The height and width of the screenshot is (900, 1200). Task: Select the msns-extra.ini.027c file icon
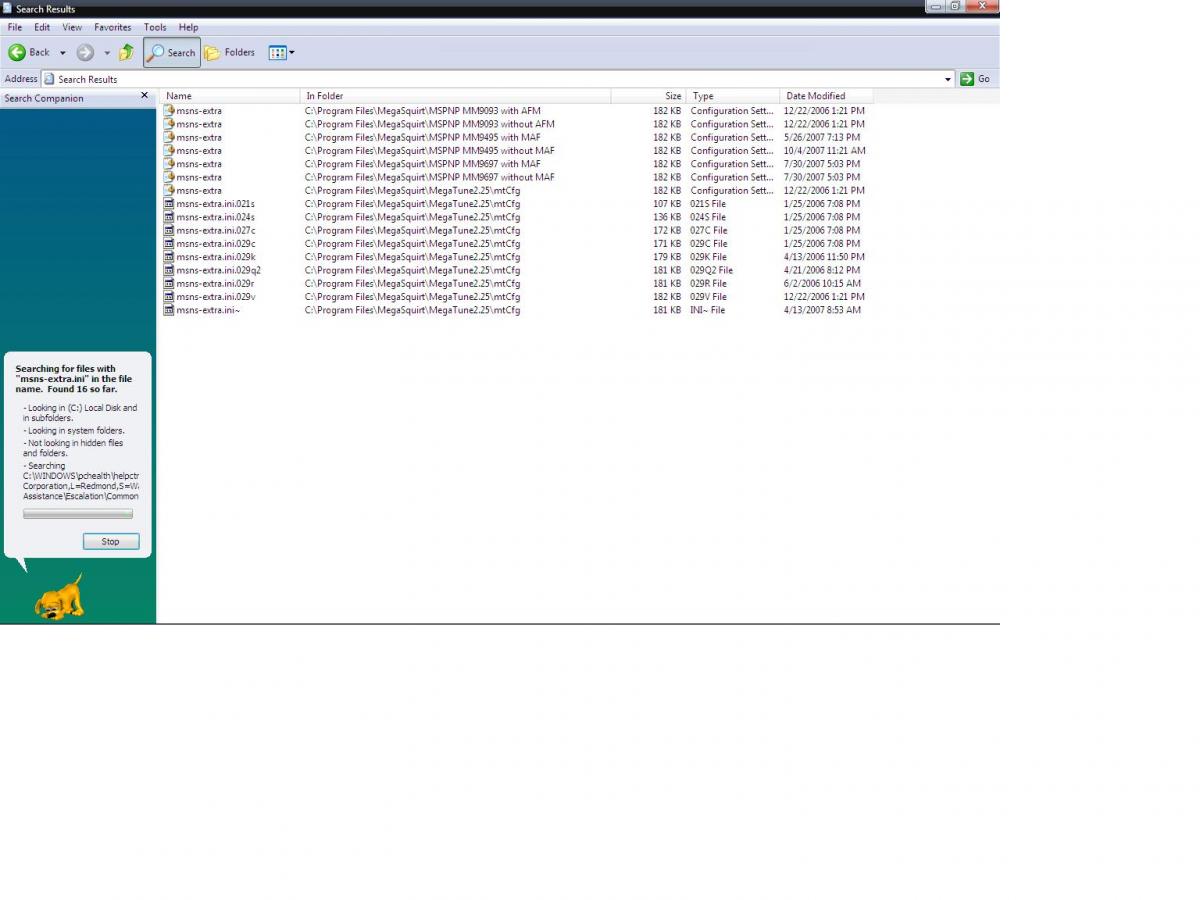169,230
